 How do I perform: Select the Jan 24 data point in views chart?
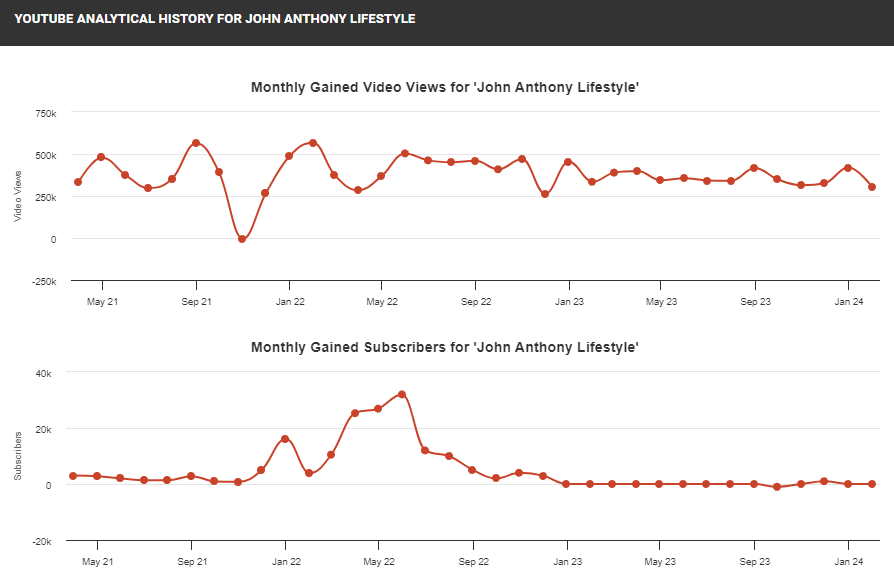click(848, 168)
